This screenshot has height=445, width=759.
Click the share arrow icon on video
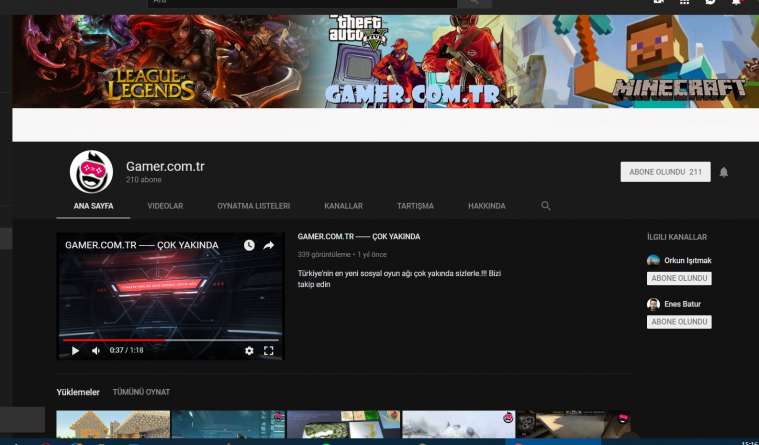click(x=269, y=246)
